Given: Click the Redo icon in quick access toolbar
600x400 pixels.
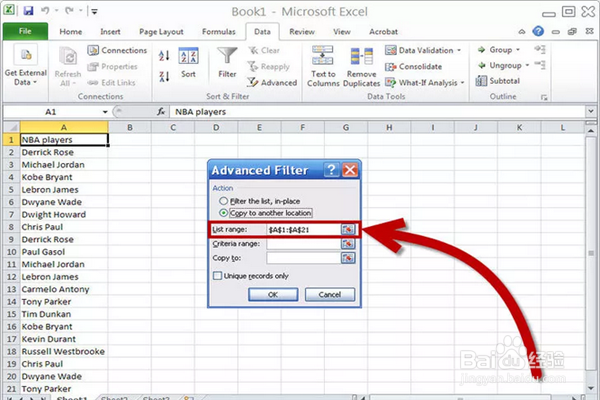Looking at the screenshot, I should (x=69, y=10).
